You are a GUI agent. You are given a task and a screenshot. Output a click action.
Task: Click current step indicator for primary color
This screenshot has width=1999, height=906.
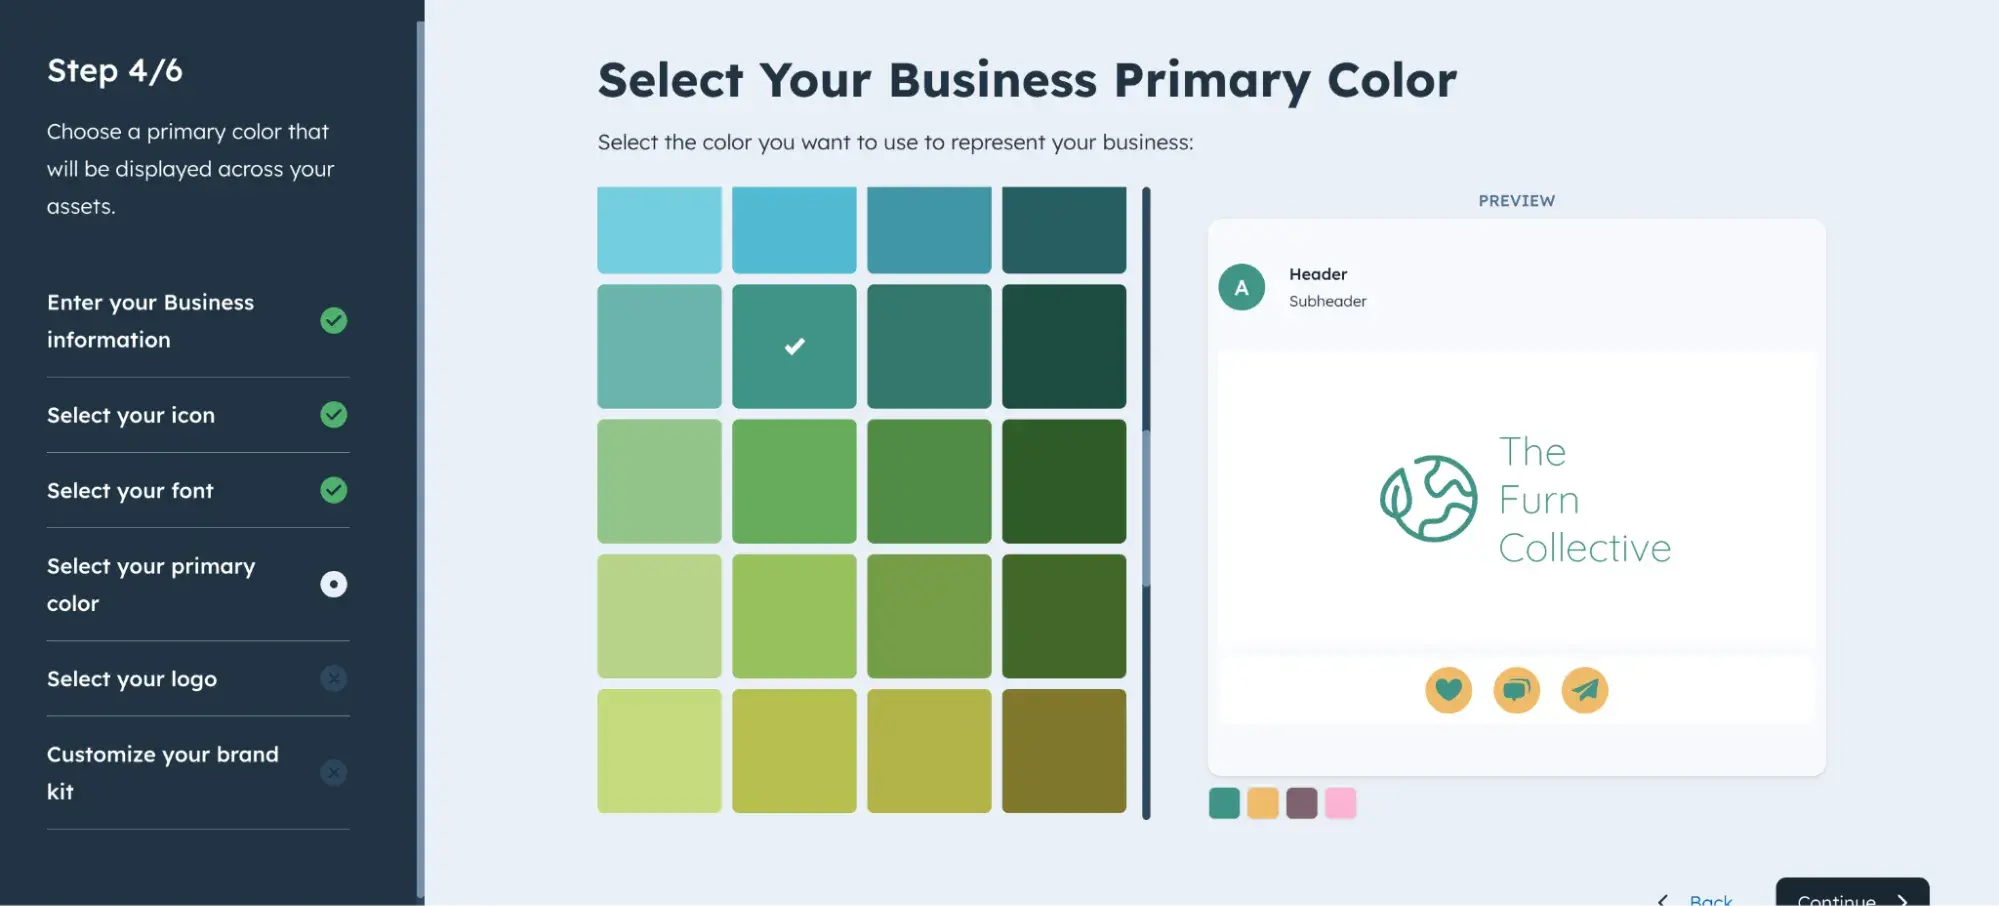tap(334, 584)
